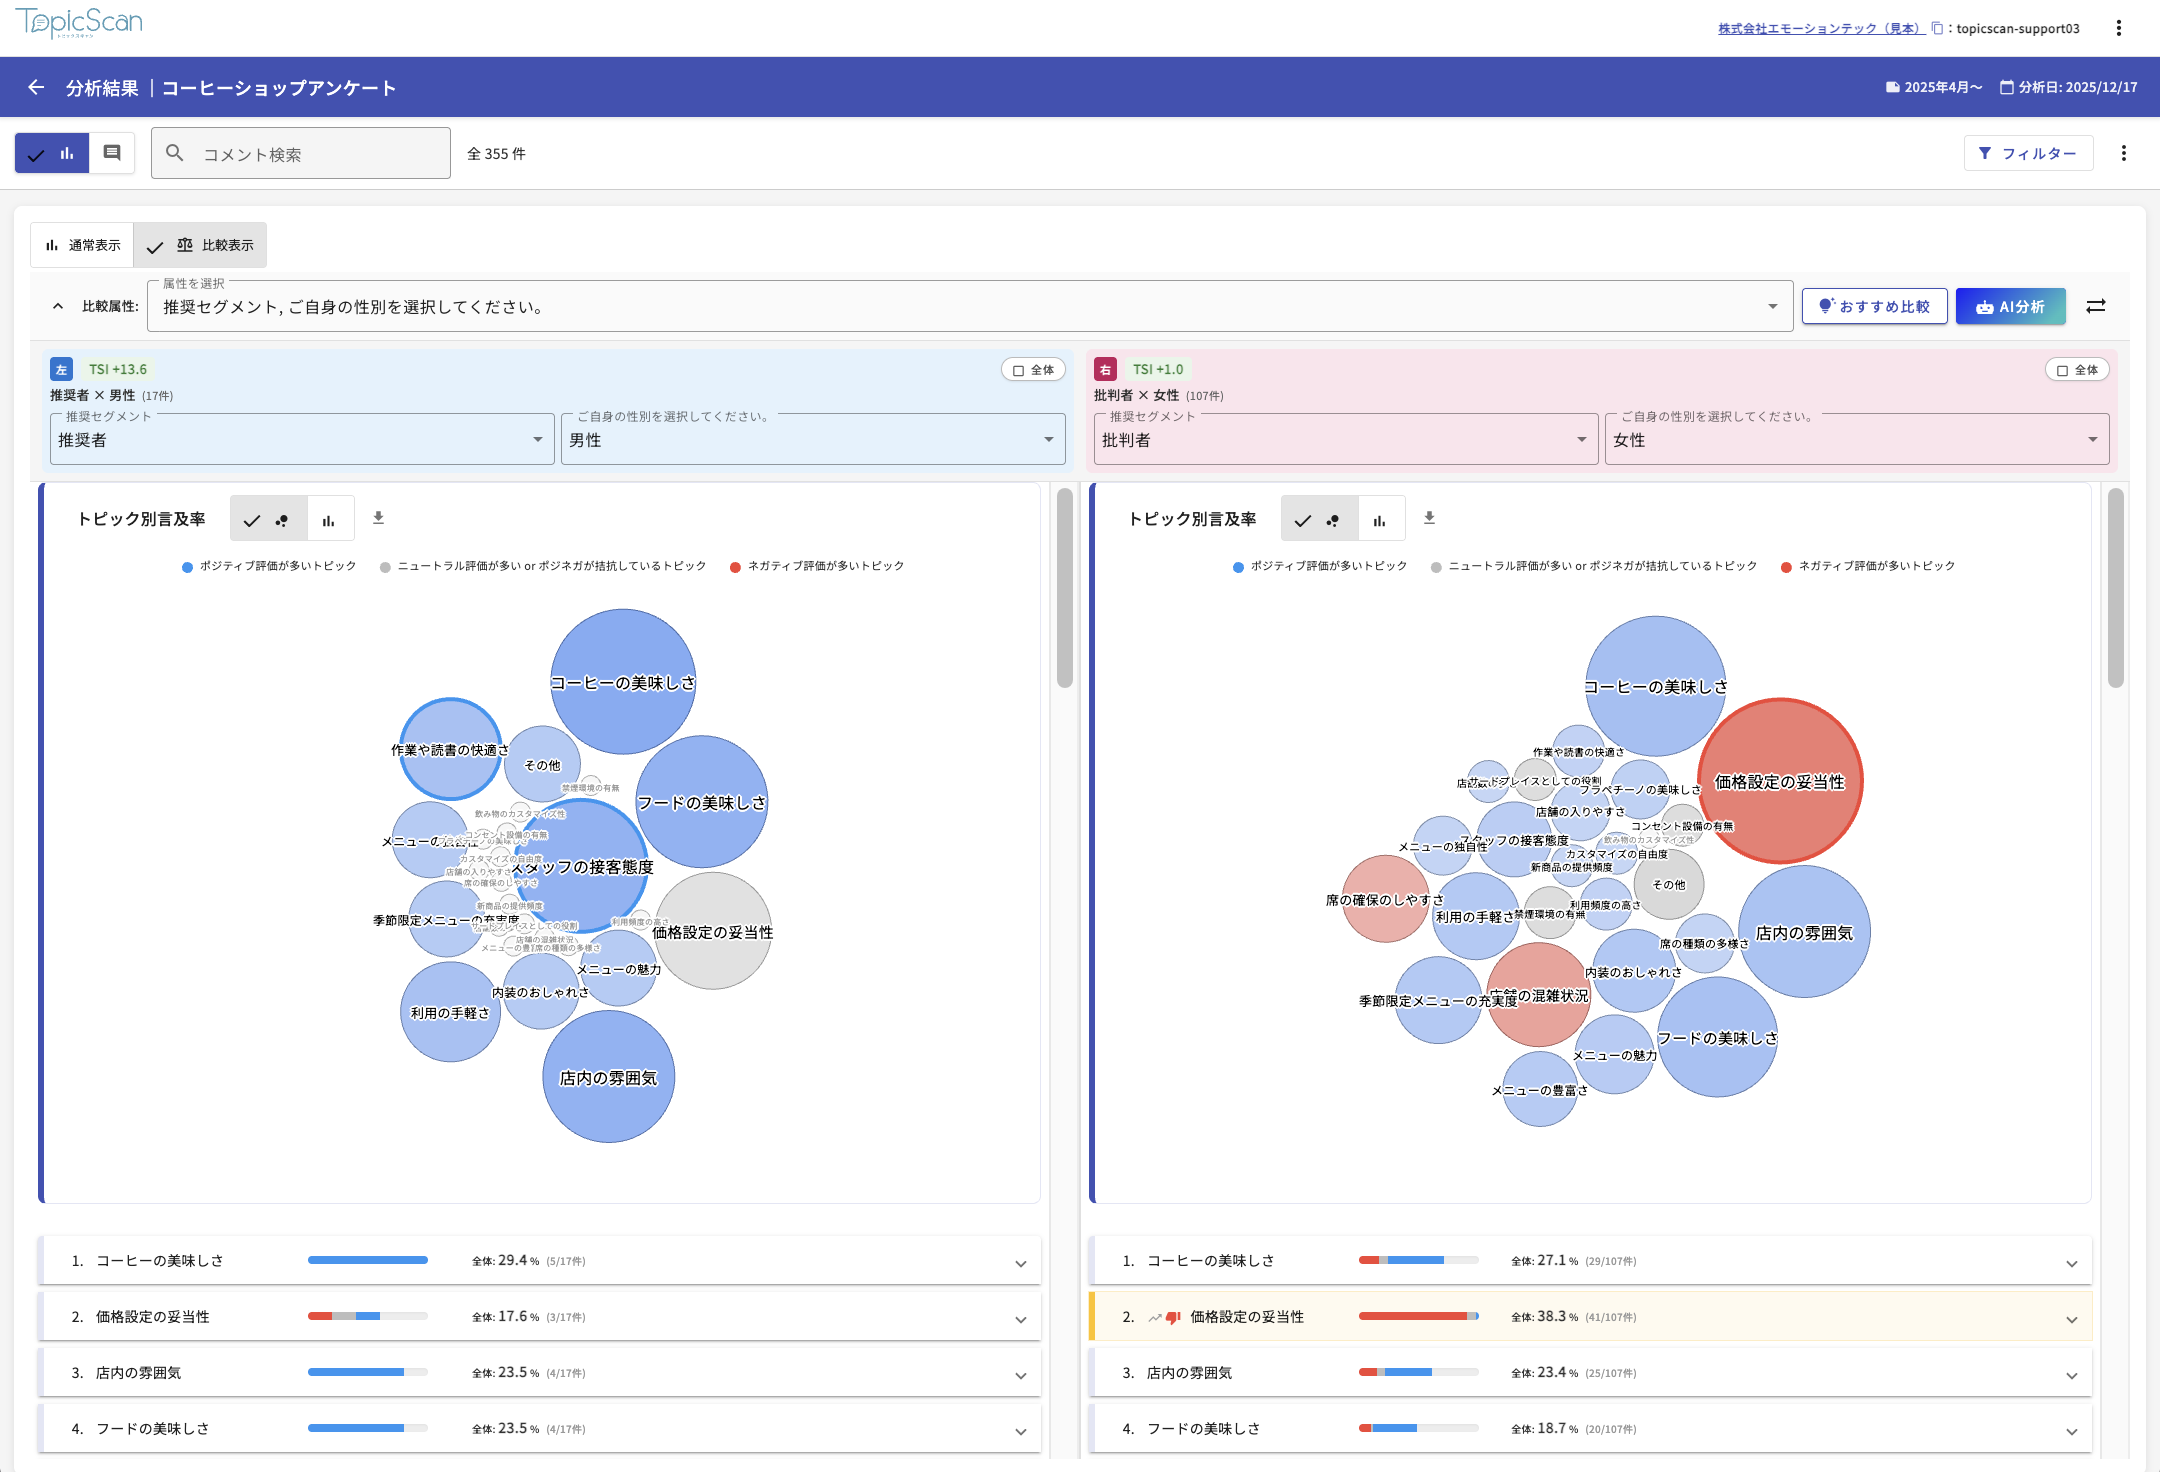
Task: Download the left topic bubble chart
Action: pyautogui.click(x=378, y=518)
